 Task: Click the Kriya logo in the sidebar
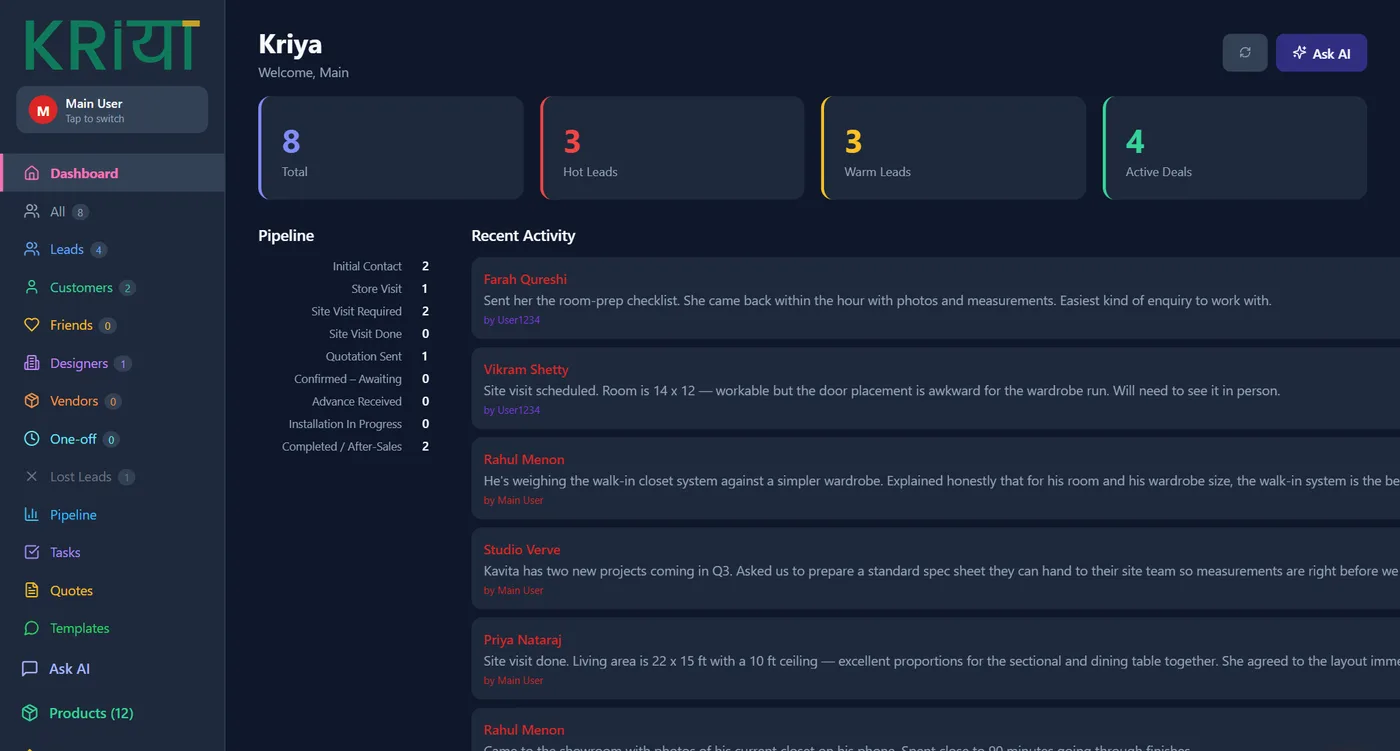coord(112,45)
